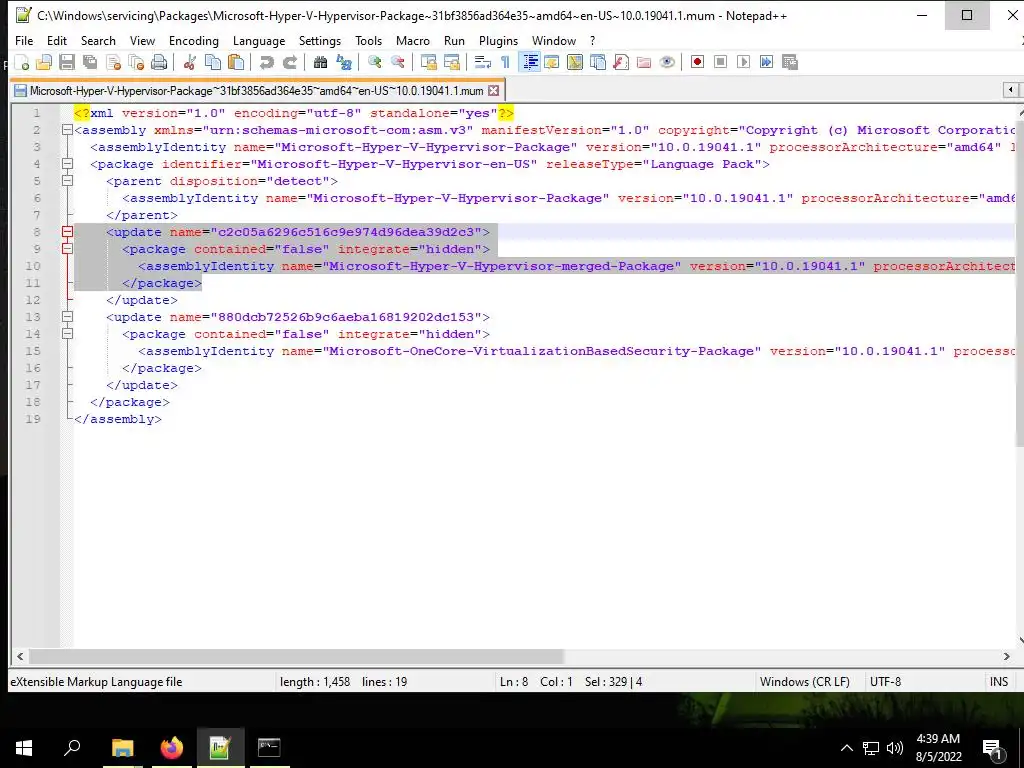1024x768 pixels.
Task: Create a new file with New icon
Action: [x=22, y=62]
